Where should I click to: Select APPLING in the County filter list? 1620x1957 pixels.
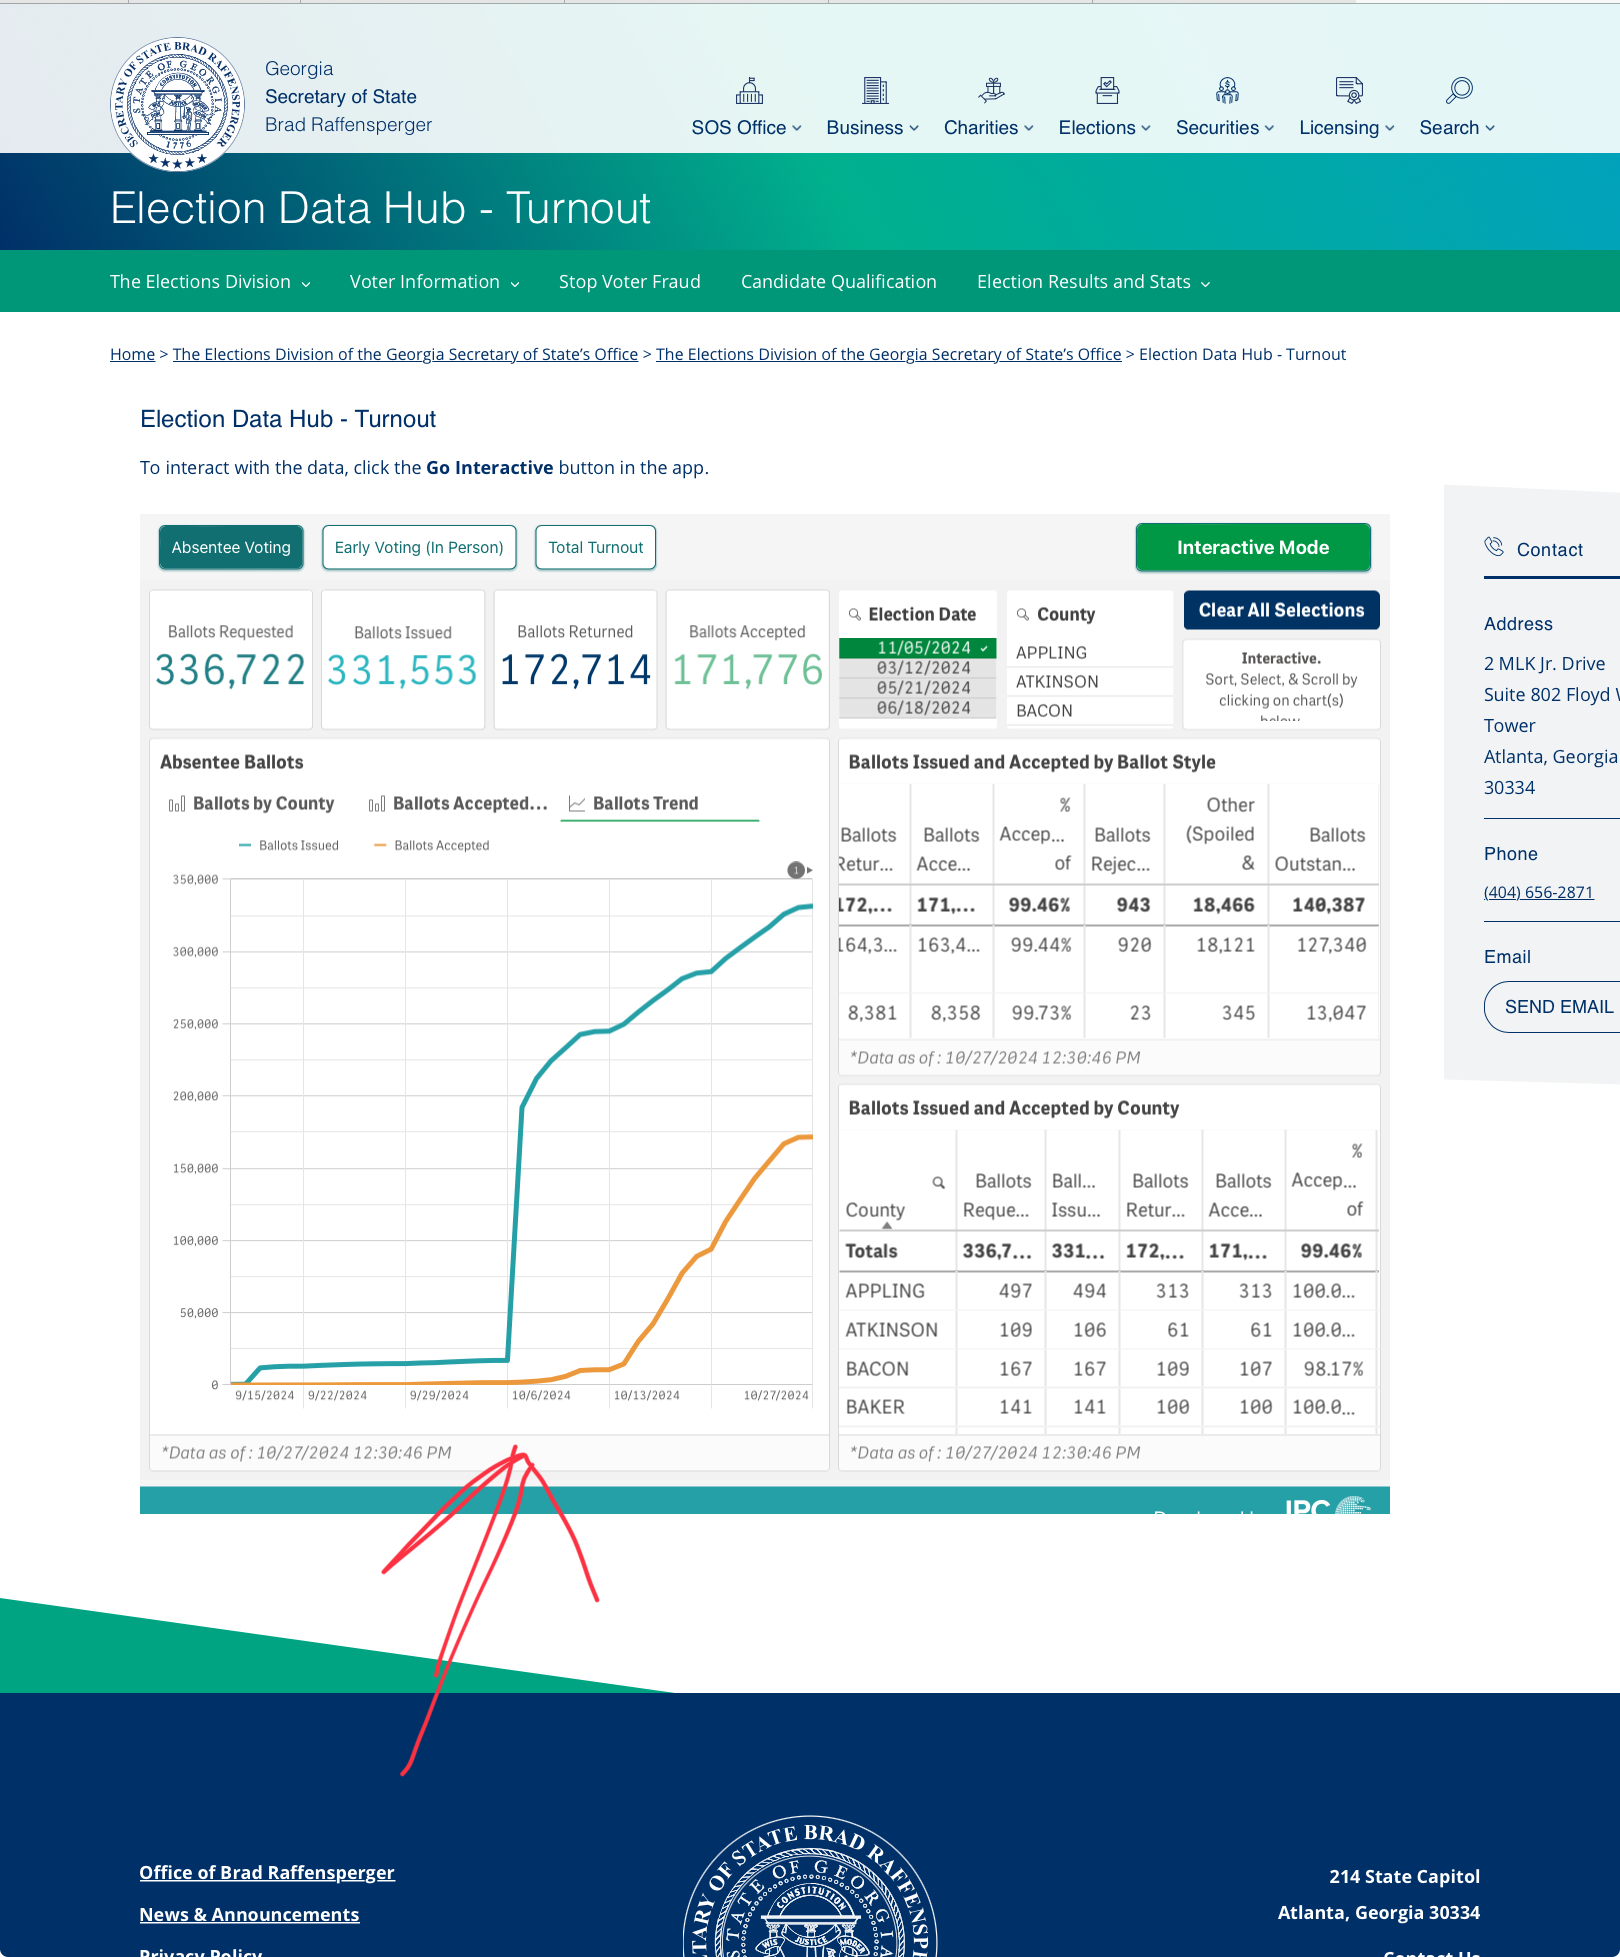click(x=1090, y=652)
